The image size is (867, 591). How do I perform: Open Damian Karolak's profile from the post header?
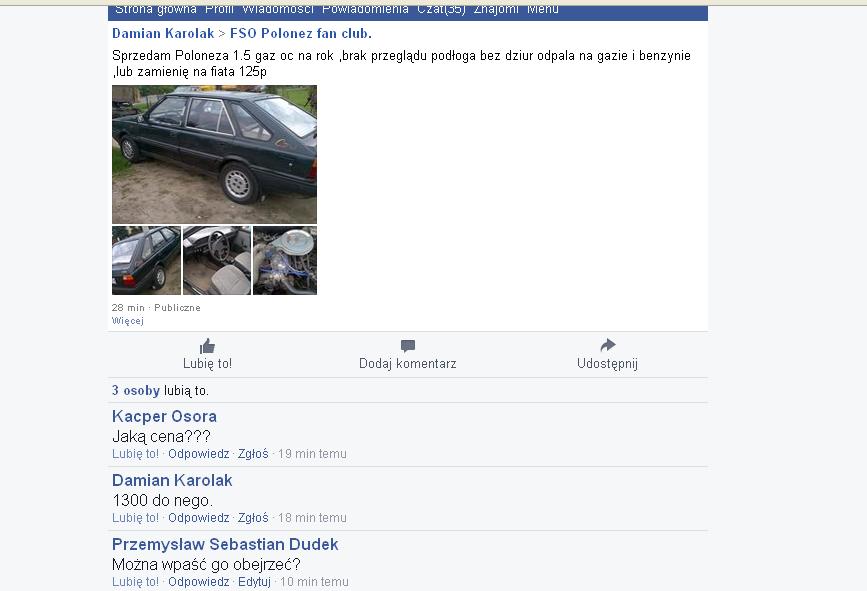pyautogui.click(x=163, y=34)
